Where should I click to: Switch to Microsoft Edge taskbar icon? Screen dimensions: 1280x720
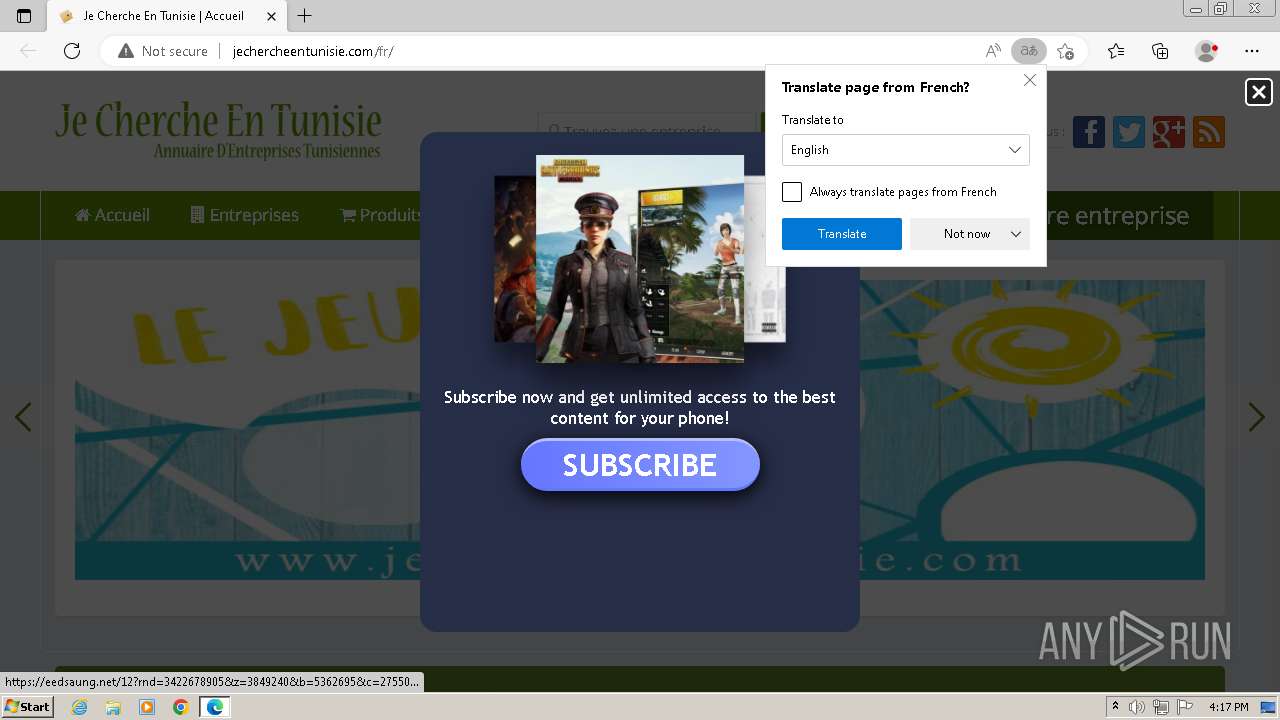pyautogui.click(x=215, y=707)
